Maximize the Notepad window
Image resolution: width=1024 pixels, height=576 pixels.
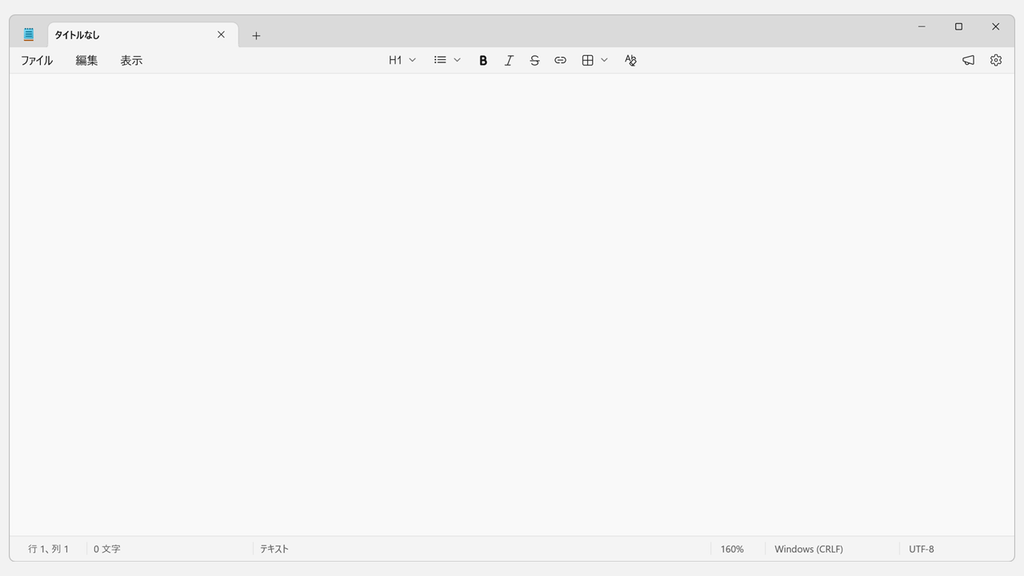pyautogui.click(x=959, y=27)
